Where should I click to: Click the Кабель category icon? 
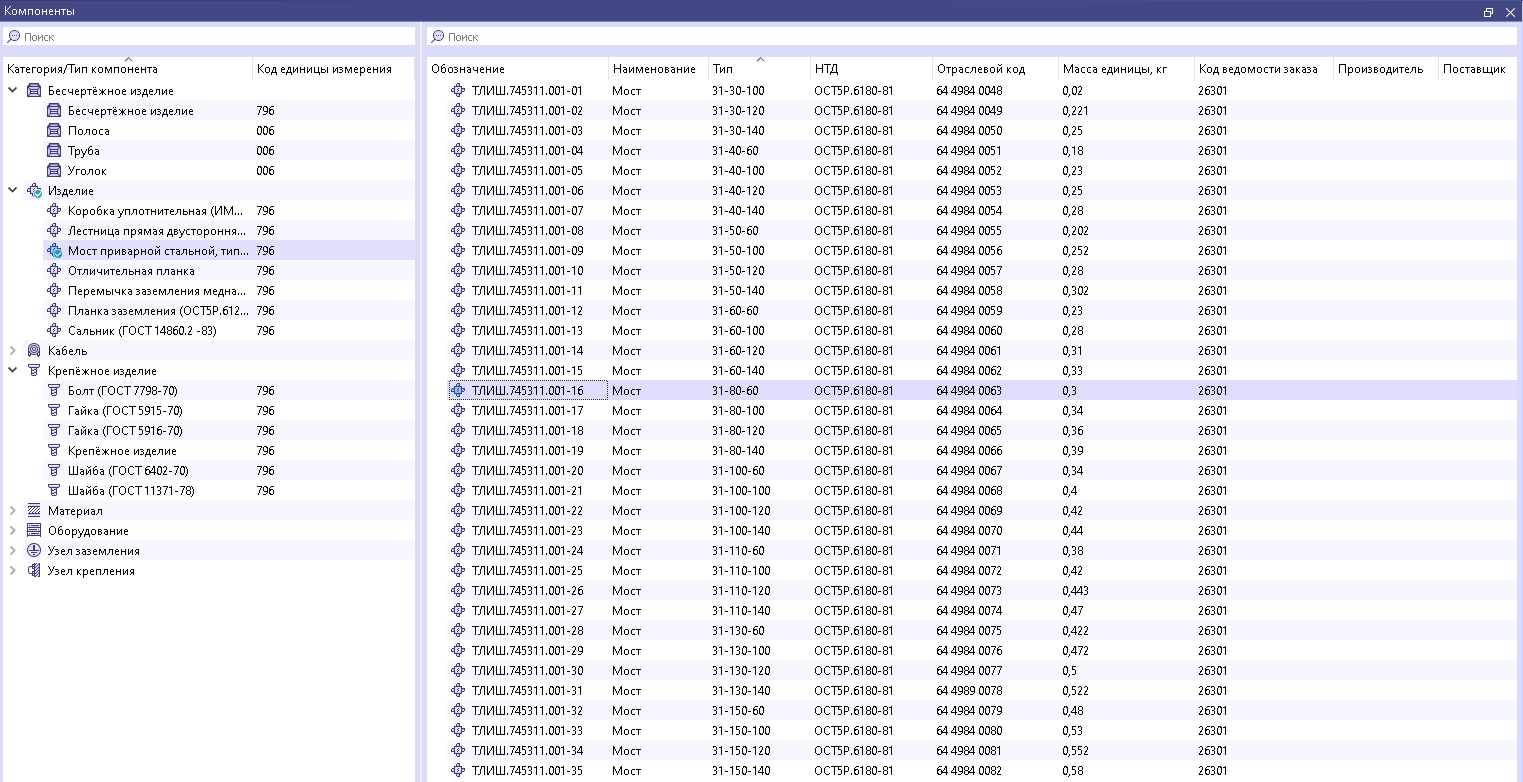coord(34,351)
